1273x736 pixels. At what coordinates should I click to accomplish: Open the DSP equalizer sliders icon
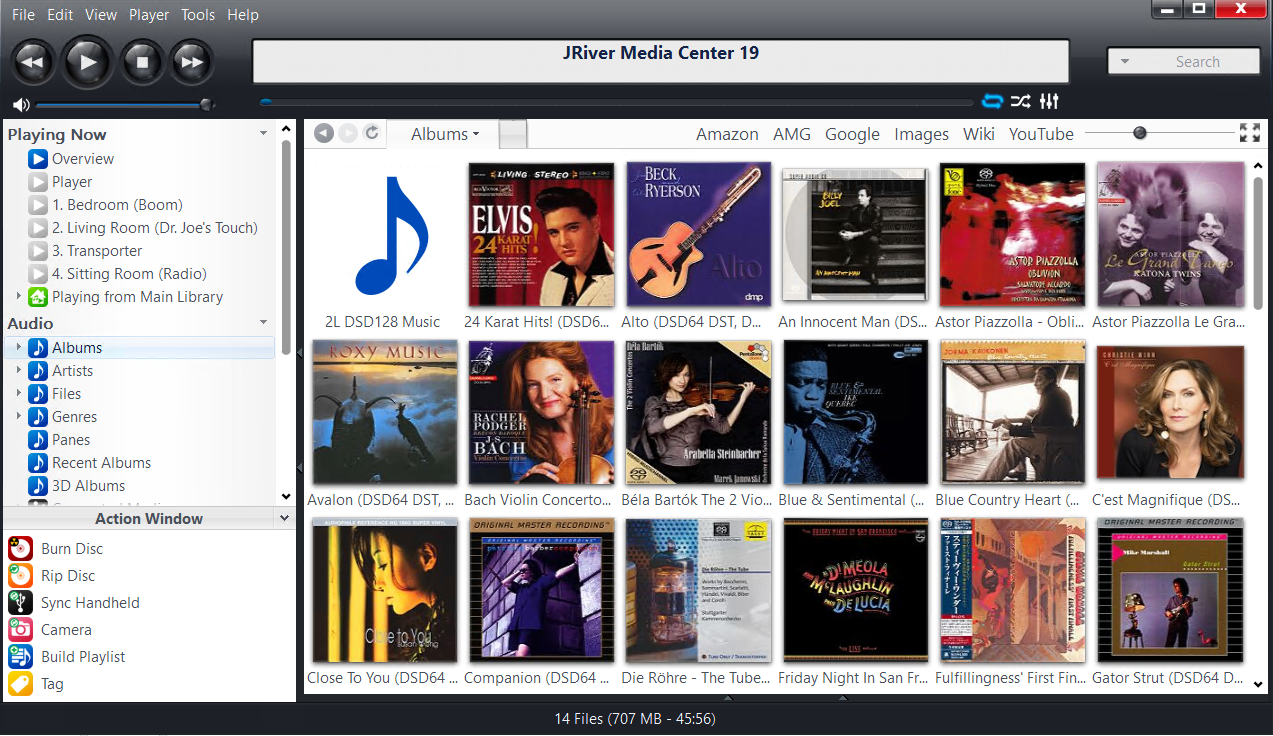pyautogui.click(x=1049, y=101)
